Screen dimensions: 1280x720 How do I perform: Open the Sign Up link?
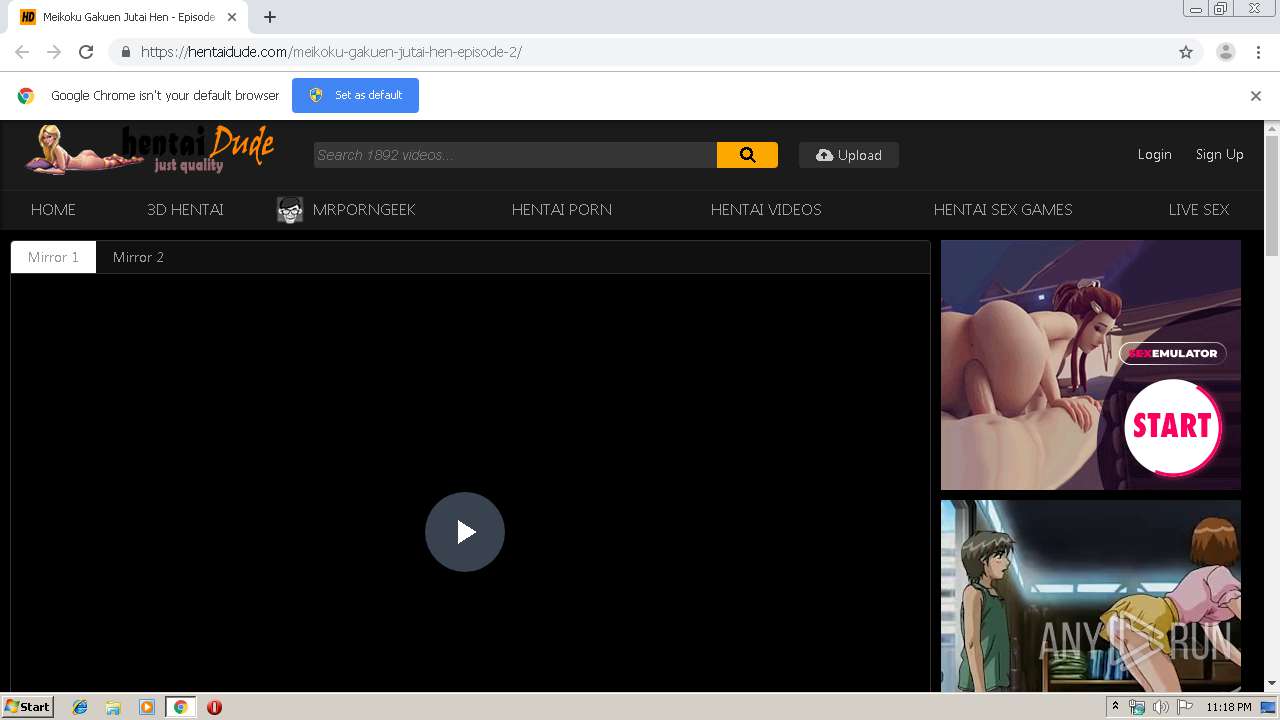pyautogui.click(x=1219, y=154)
